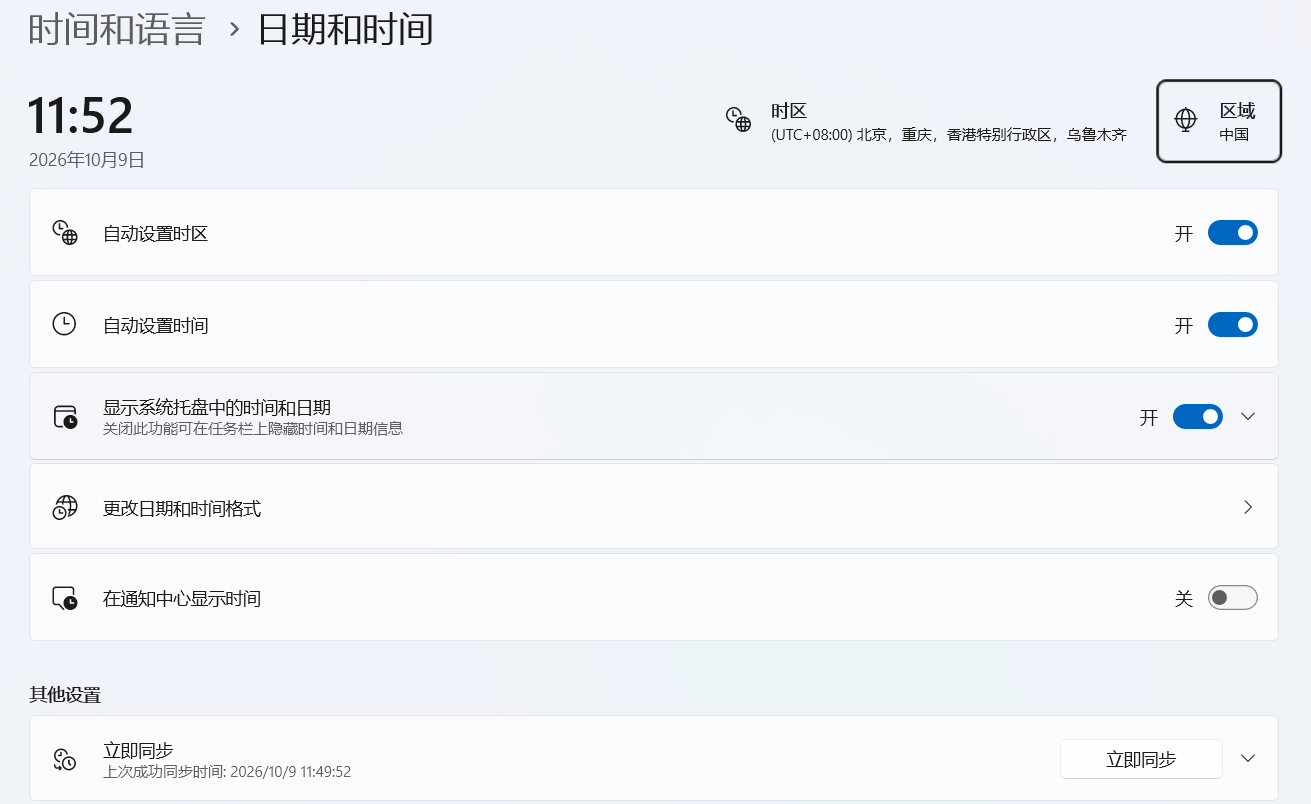Expand the 显示系统托盘中的时间和日期 section chevron
Viewport: 1311px width, 804px height.
tap(1248, 416)
